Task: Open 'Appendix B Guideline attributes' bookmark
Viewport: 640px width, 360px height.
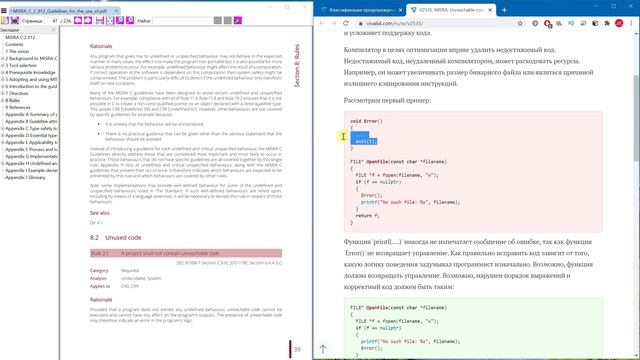Action: pyautogui.click(x=31, y=121)
